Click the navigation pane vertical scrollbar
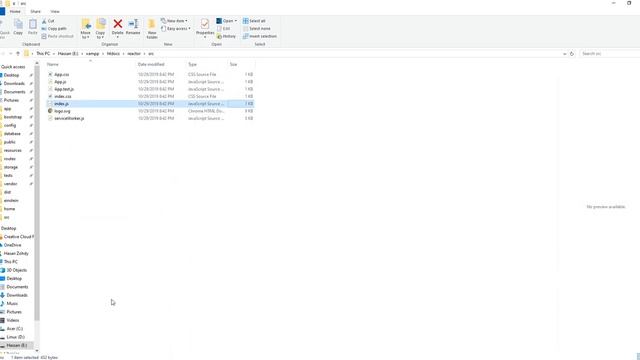The width and height of the screenshot is (640, 360). pos(37,192)
